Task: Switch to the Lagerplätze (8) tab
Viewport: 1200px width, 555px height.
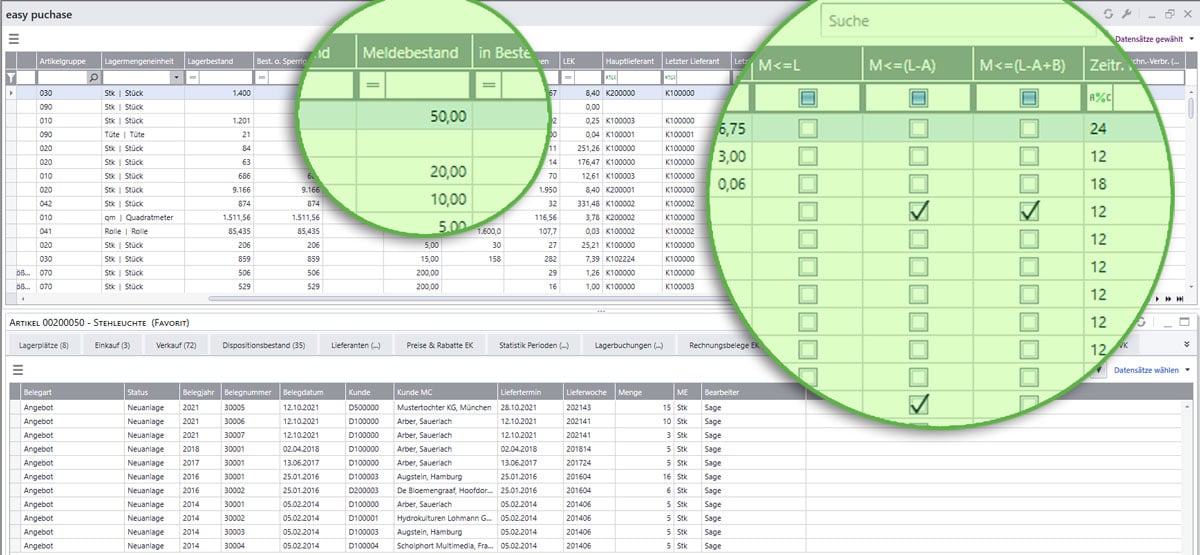Action: [x=44, y=344]
